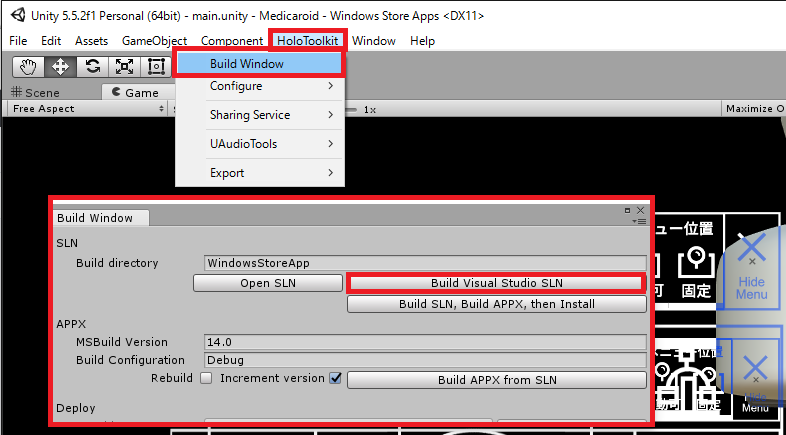Open the HoloToolkit menu
Image resolution: width=786 pixels, height=435 pixels.
307,41
